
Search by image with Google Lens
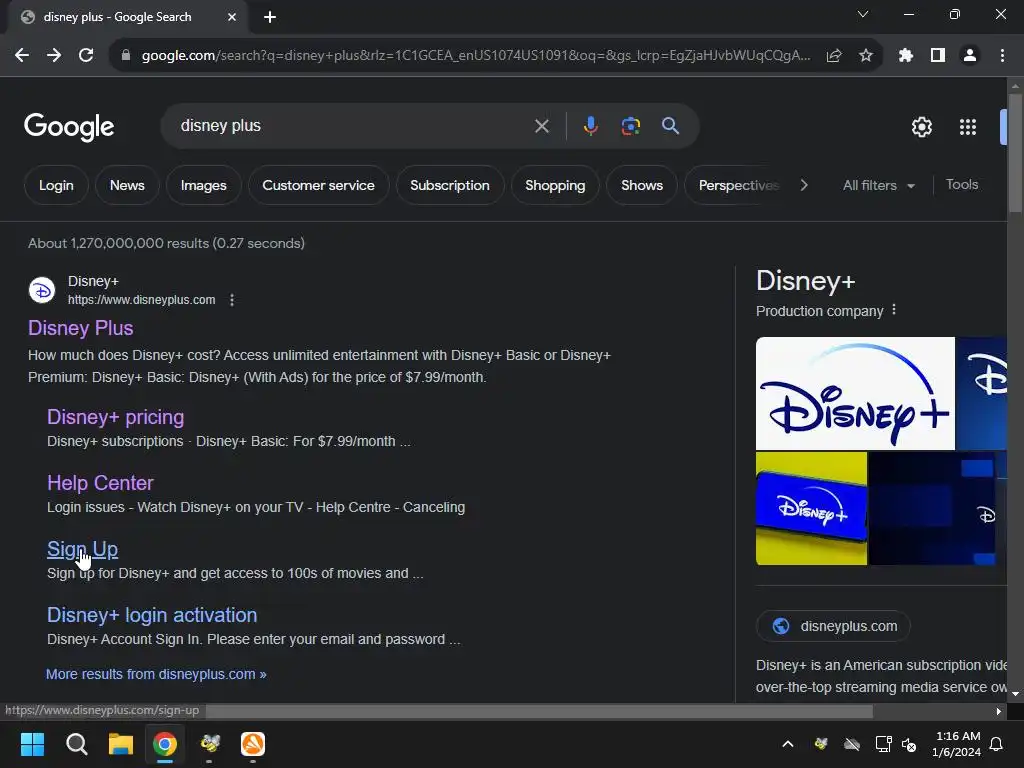click(x=631, y=126)
